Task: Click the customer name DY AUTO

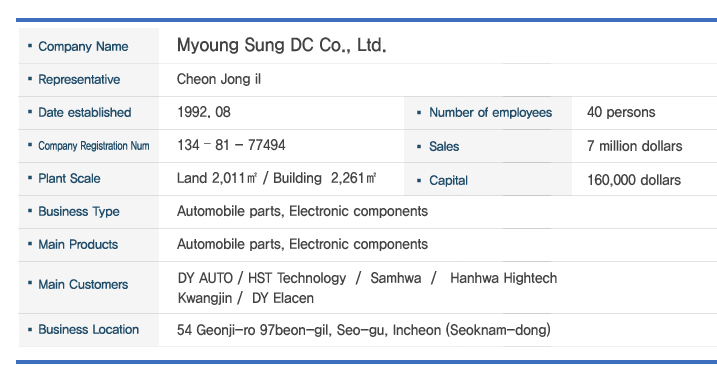Action: point(205,278)
